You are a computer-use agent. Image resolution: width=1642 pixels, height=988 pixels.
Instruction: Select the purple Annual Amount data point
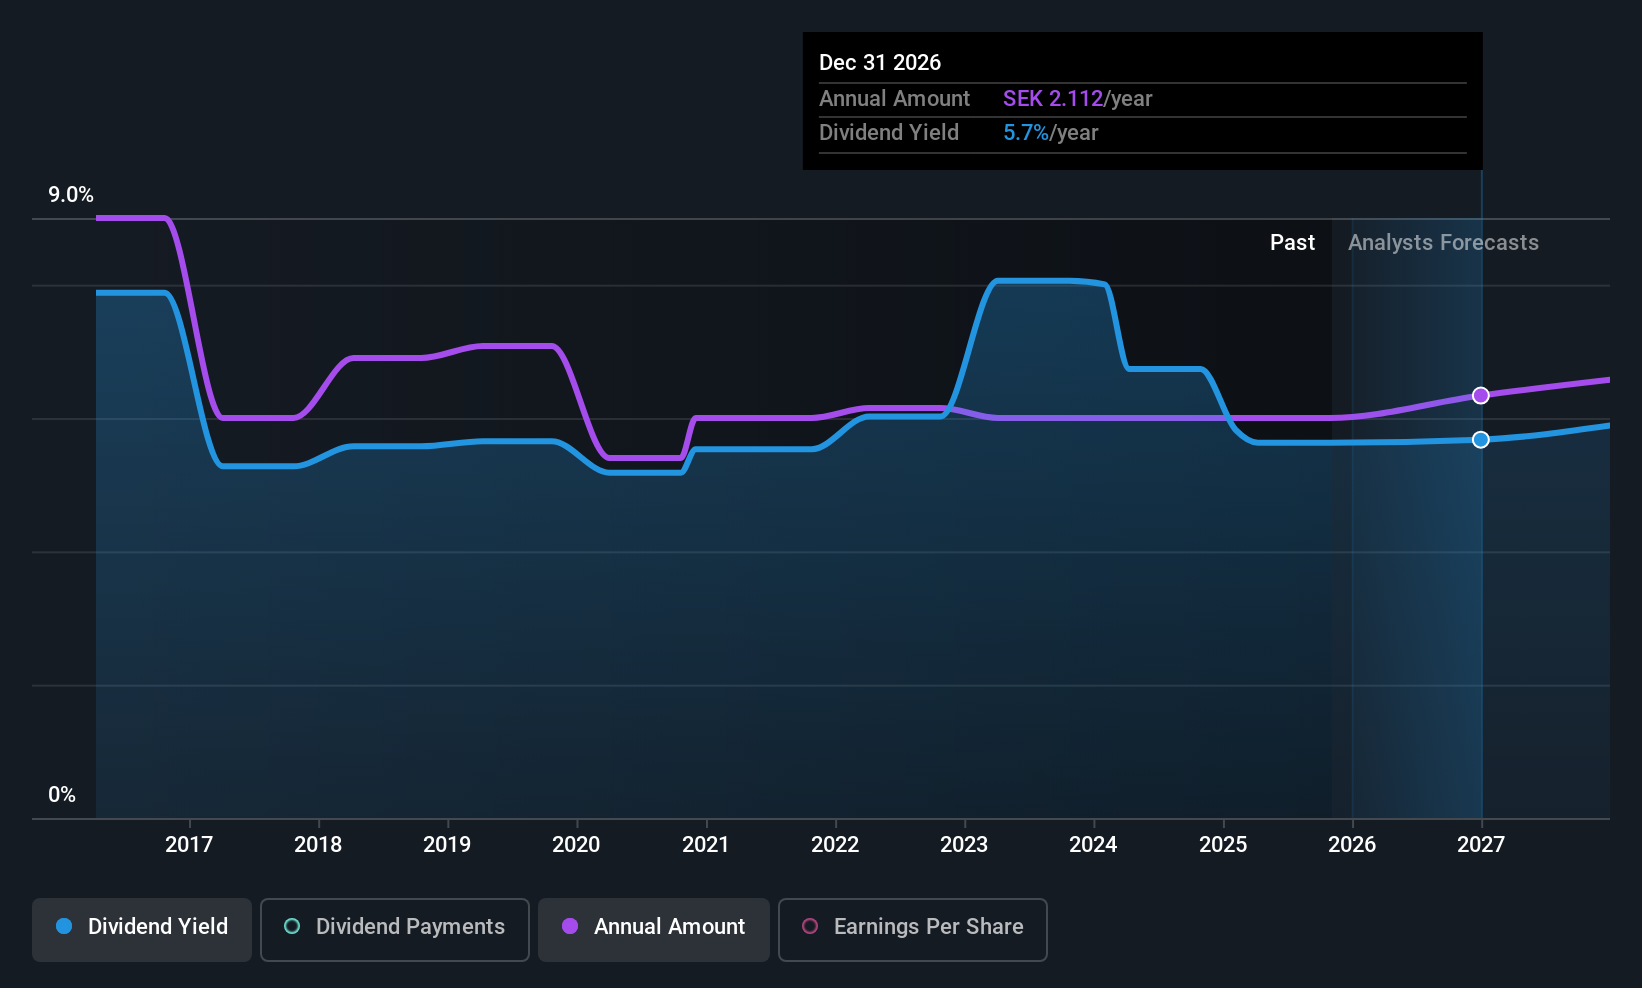(1481, 396)
